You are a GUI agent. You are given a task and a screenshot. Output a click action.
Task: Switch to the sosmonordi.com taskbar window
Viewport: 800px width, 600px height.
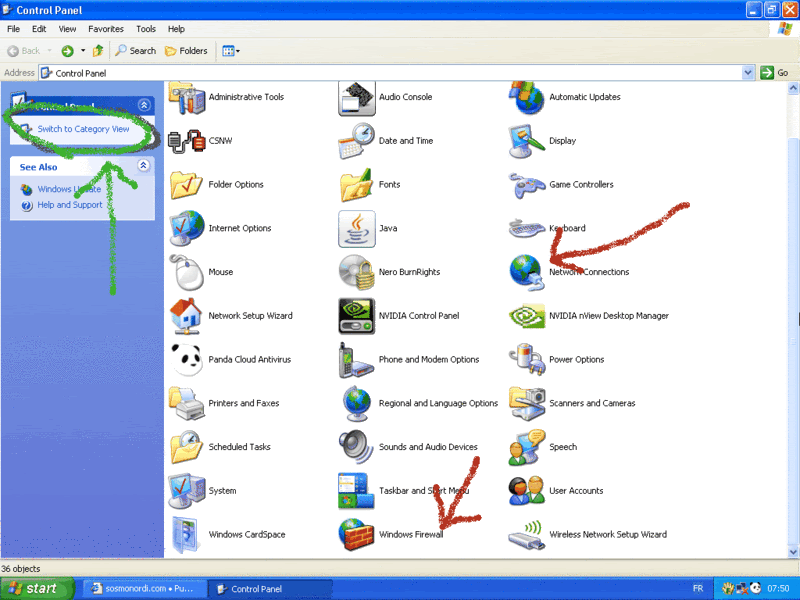tap(144, 589)
